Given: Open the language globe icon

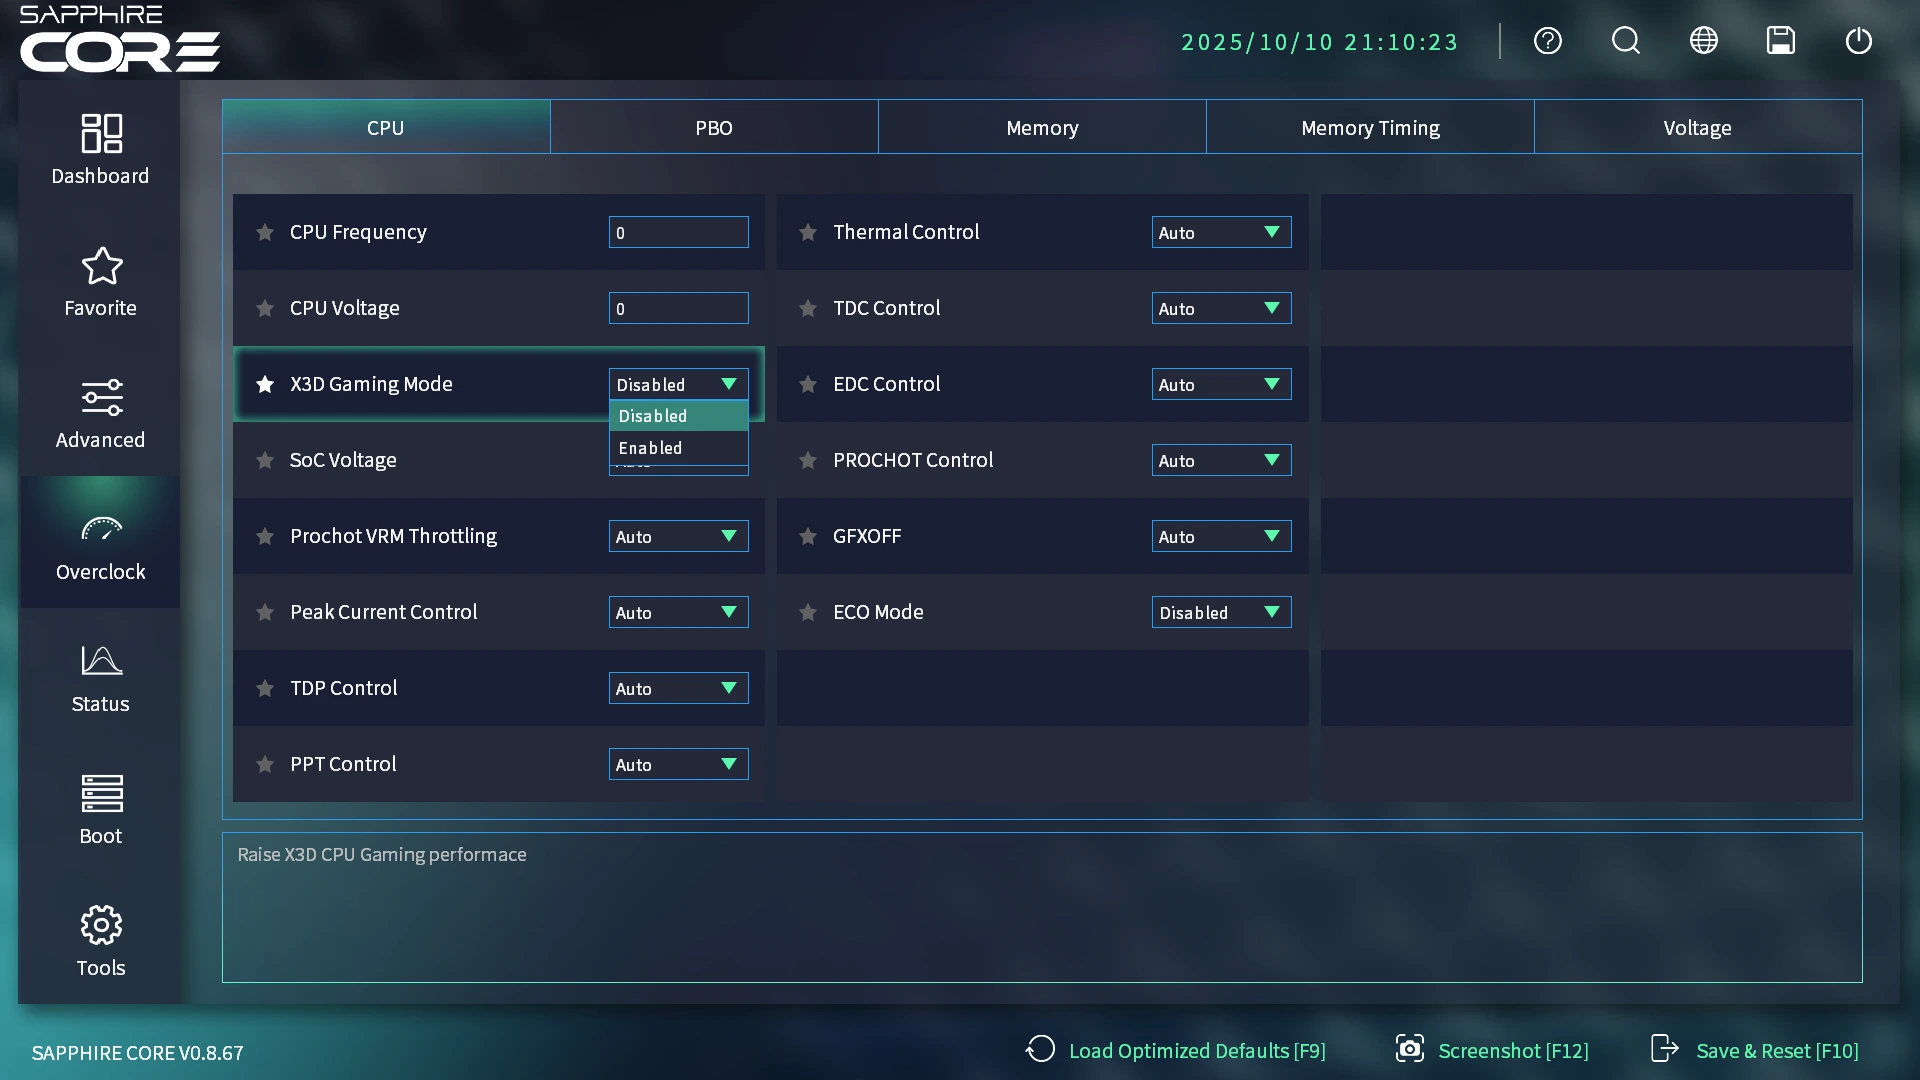Looking at the screenshot, I should point(1703,41).
